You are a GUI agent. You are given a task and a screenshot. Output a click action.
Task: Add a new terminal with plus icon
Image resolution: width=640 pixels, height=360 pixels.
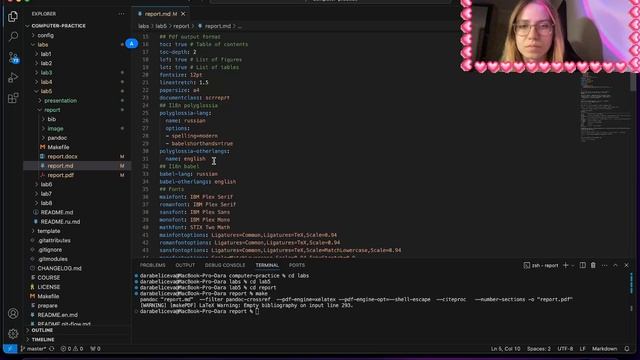566,265
